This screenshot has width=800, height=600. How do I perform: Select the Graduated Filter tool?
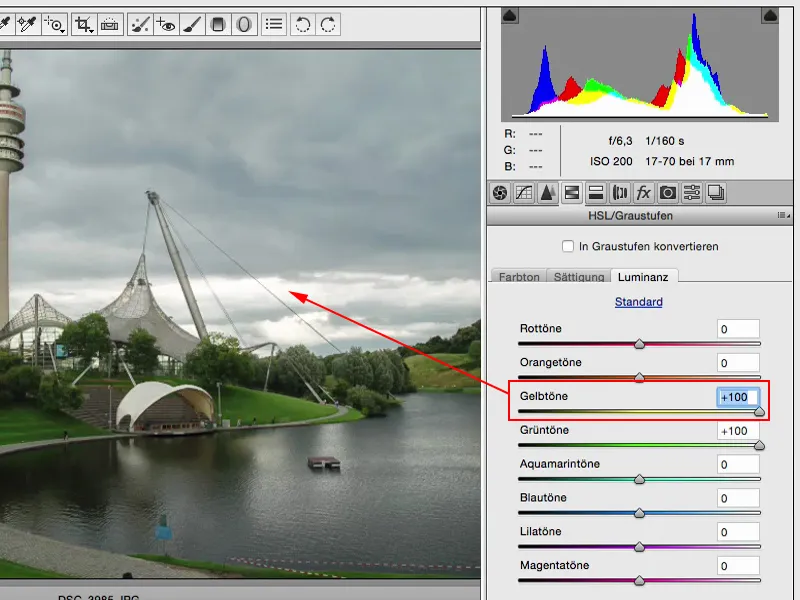click(218, 24)
